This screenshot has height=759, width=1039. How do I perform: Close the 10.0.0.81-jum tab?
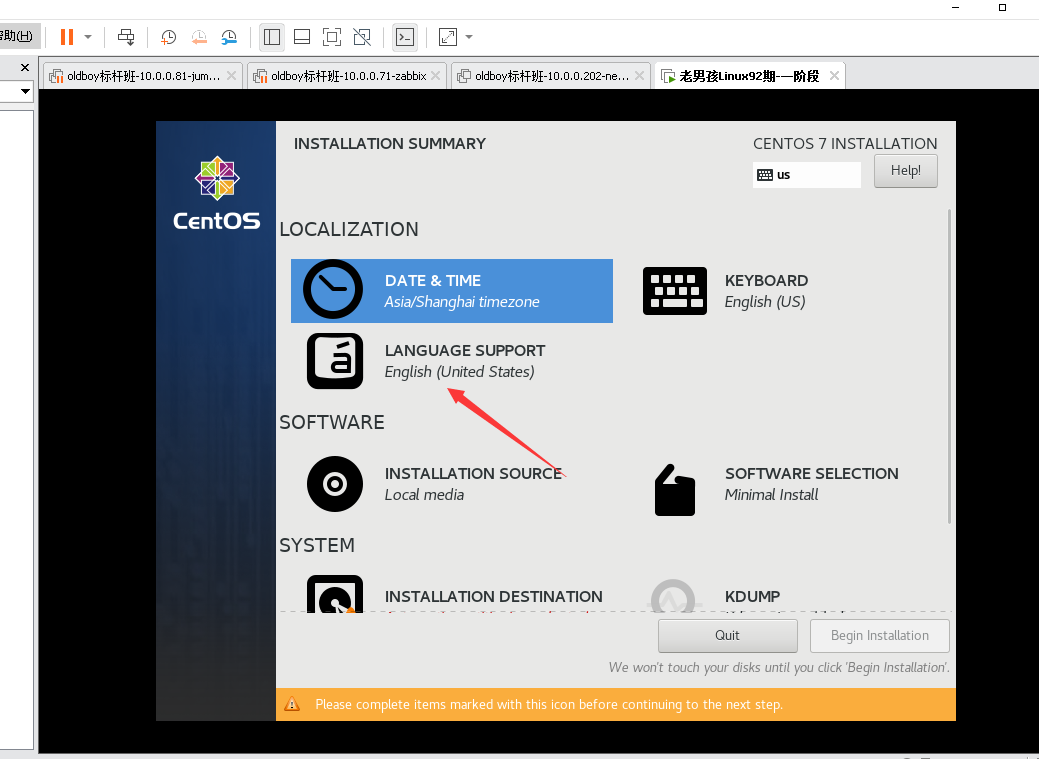coord(231,76)
